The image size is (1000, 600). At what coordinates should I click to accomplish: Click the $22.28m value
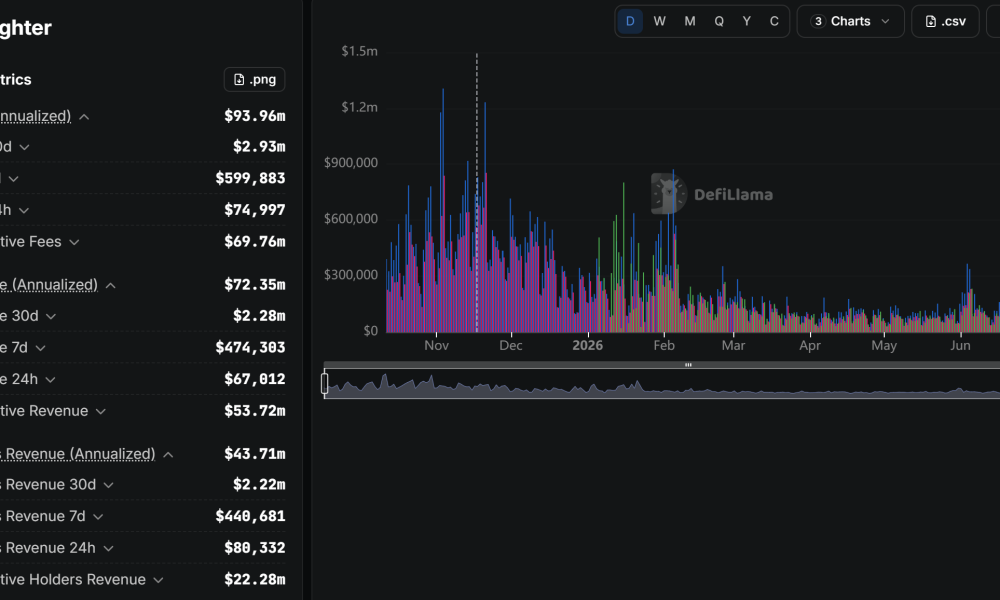click(x=254, y=579)
